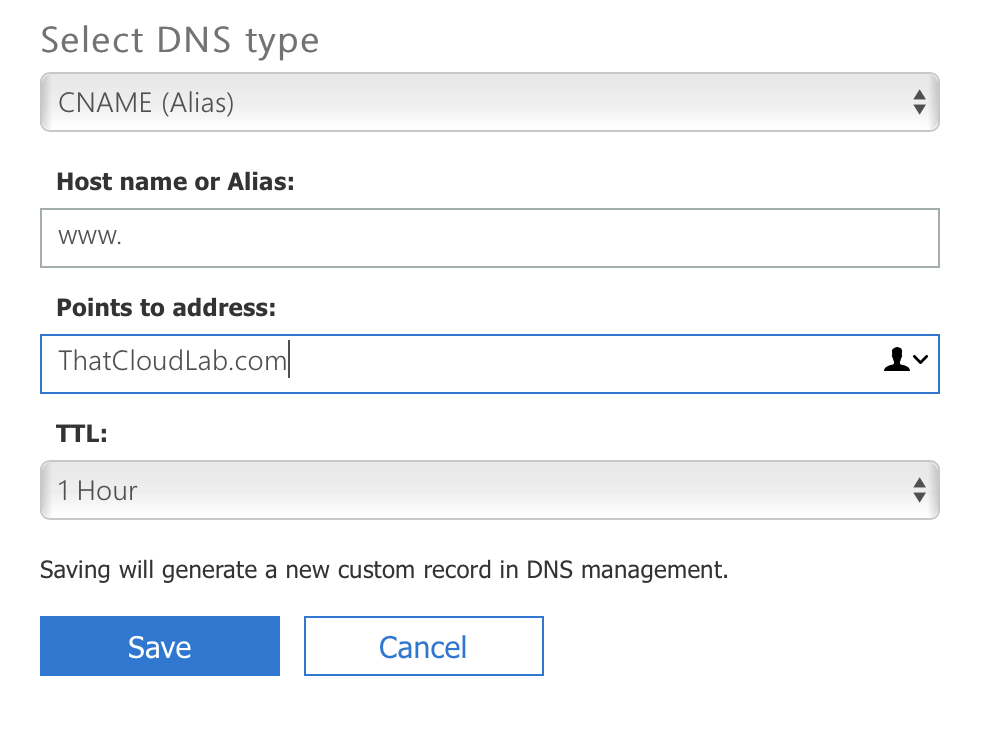988x740 pixels.
Task: Select the '1 Hour' value text
Action: pos(98,491)
